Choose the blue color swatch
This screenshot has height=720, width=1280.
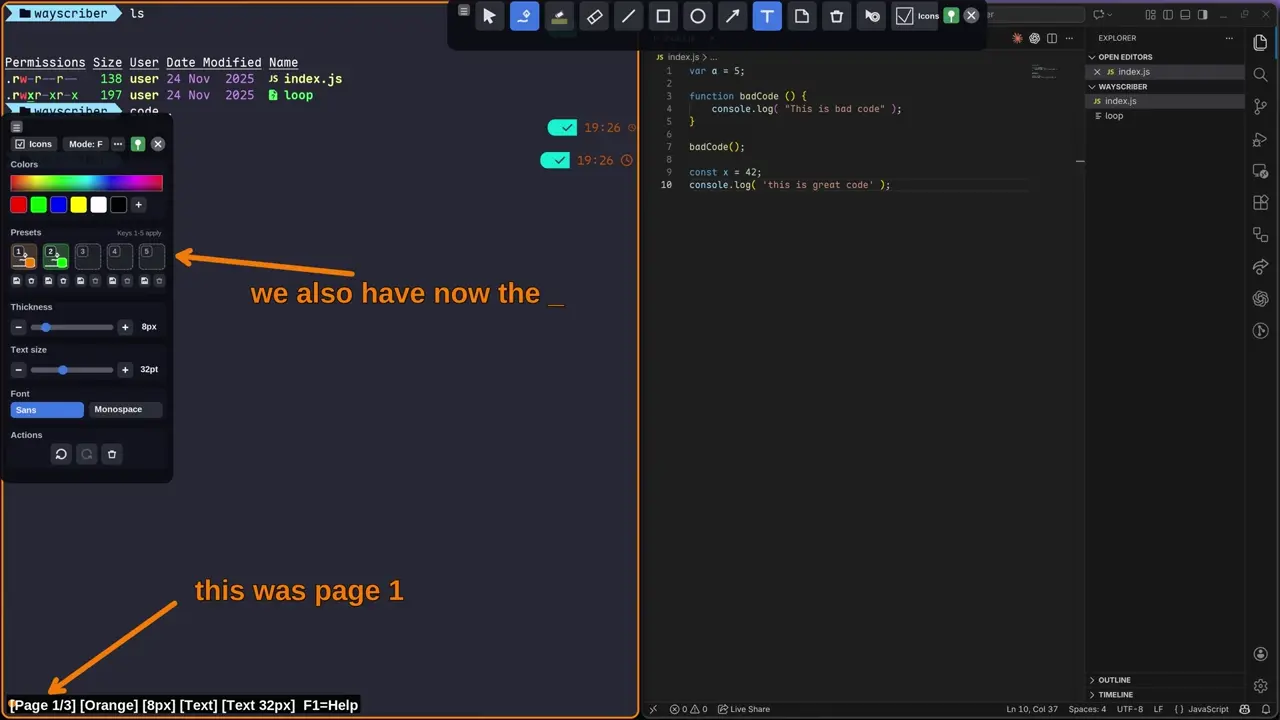pos(58,205)
